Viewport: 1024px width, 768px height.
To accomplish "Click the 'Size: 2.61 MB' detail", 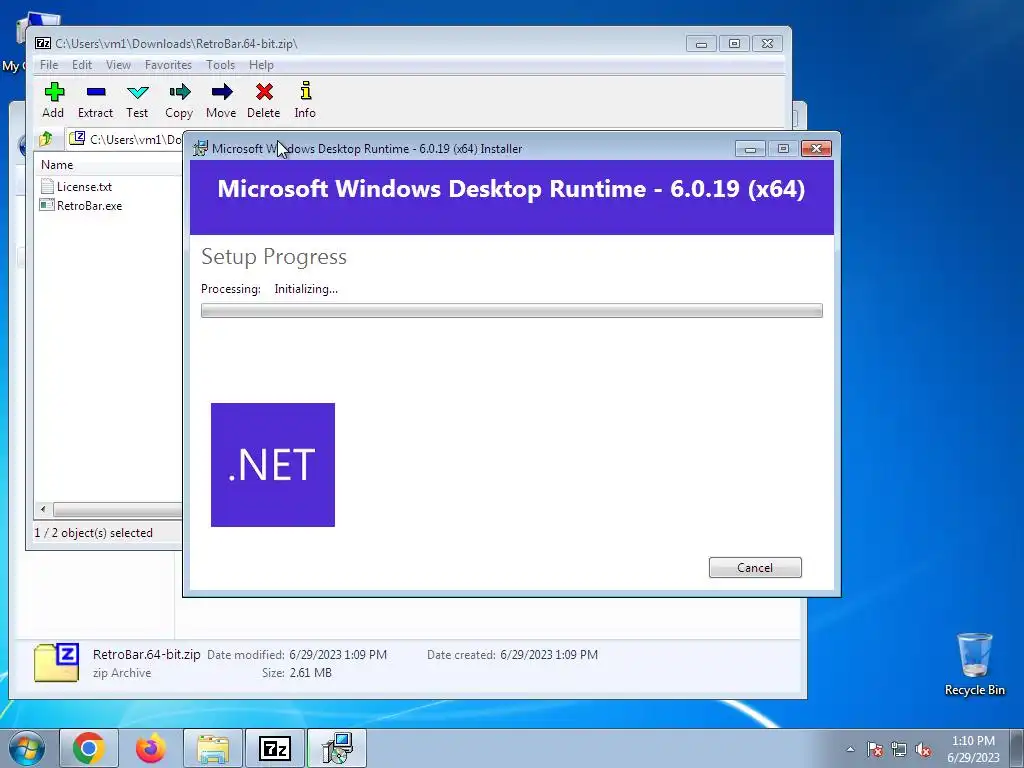I will 296,673.
